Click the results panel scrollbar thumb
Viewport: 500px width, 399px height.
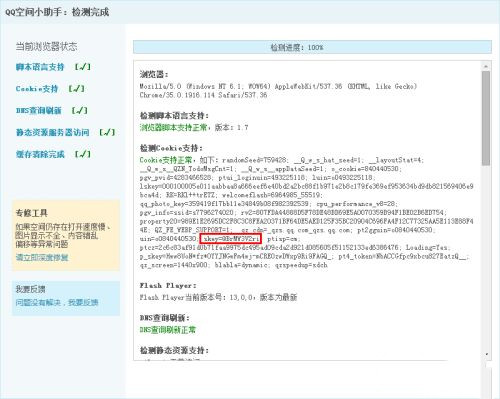(486, 118)
